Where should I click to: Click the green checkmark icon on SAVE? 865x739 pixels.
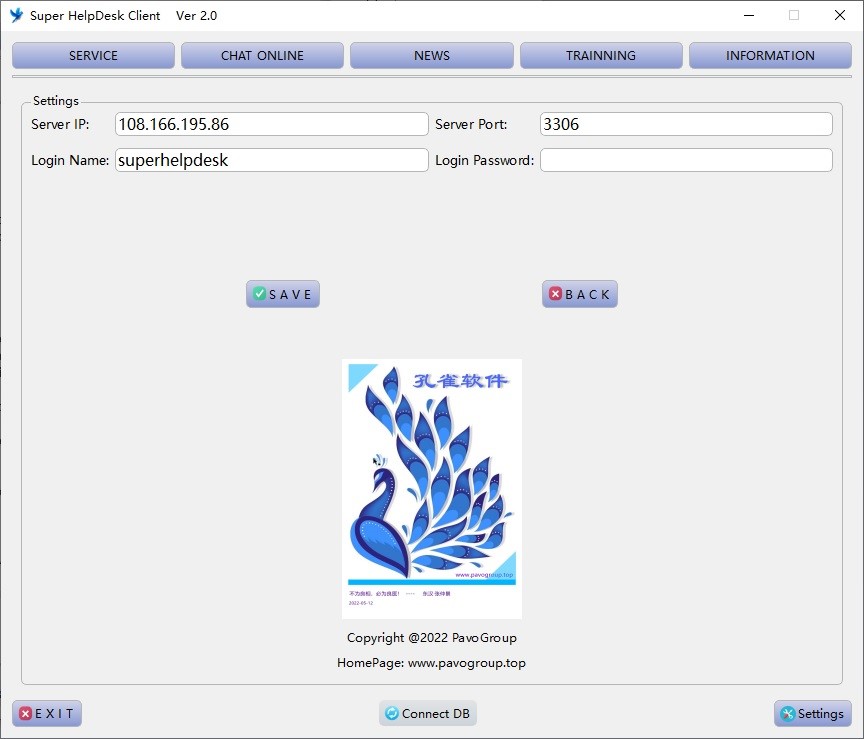(259, 294)
